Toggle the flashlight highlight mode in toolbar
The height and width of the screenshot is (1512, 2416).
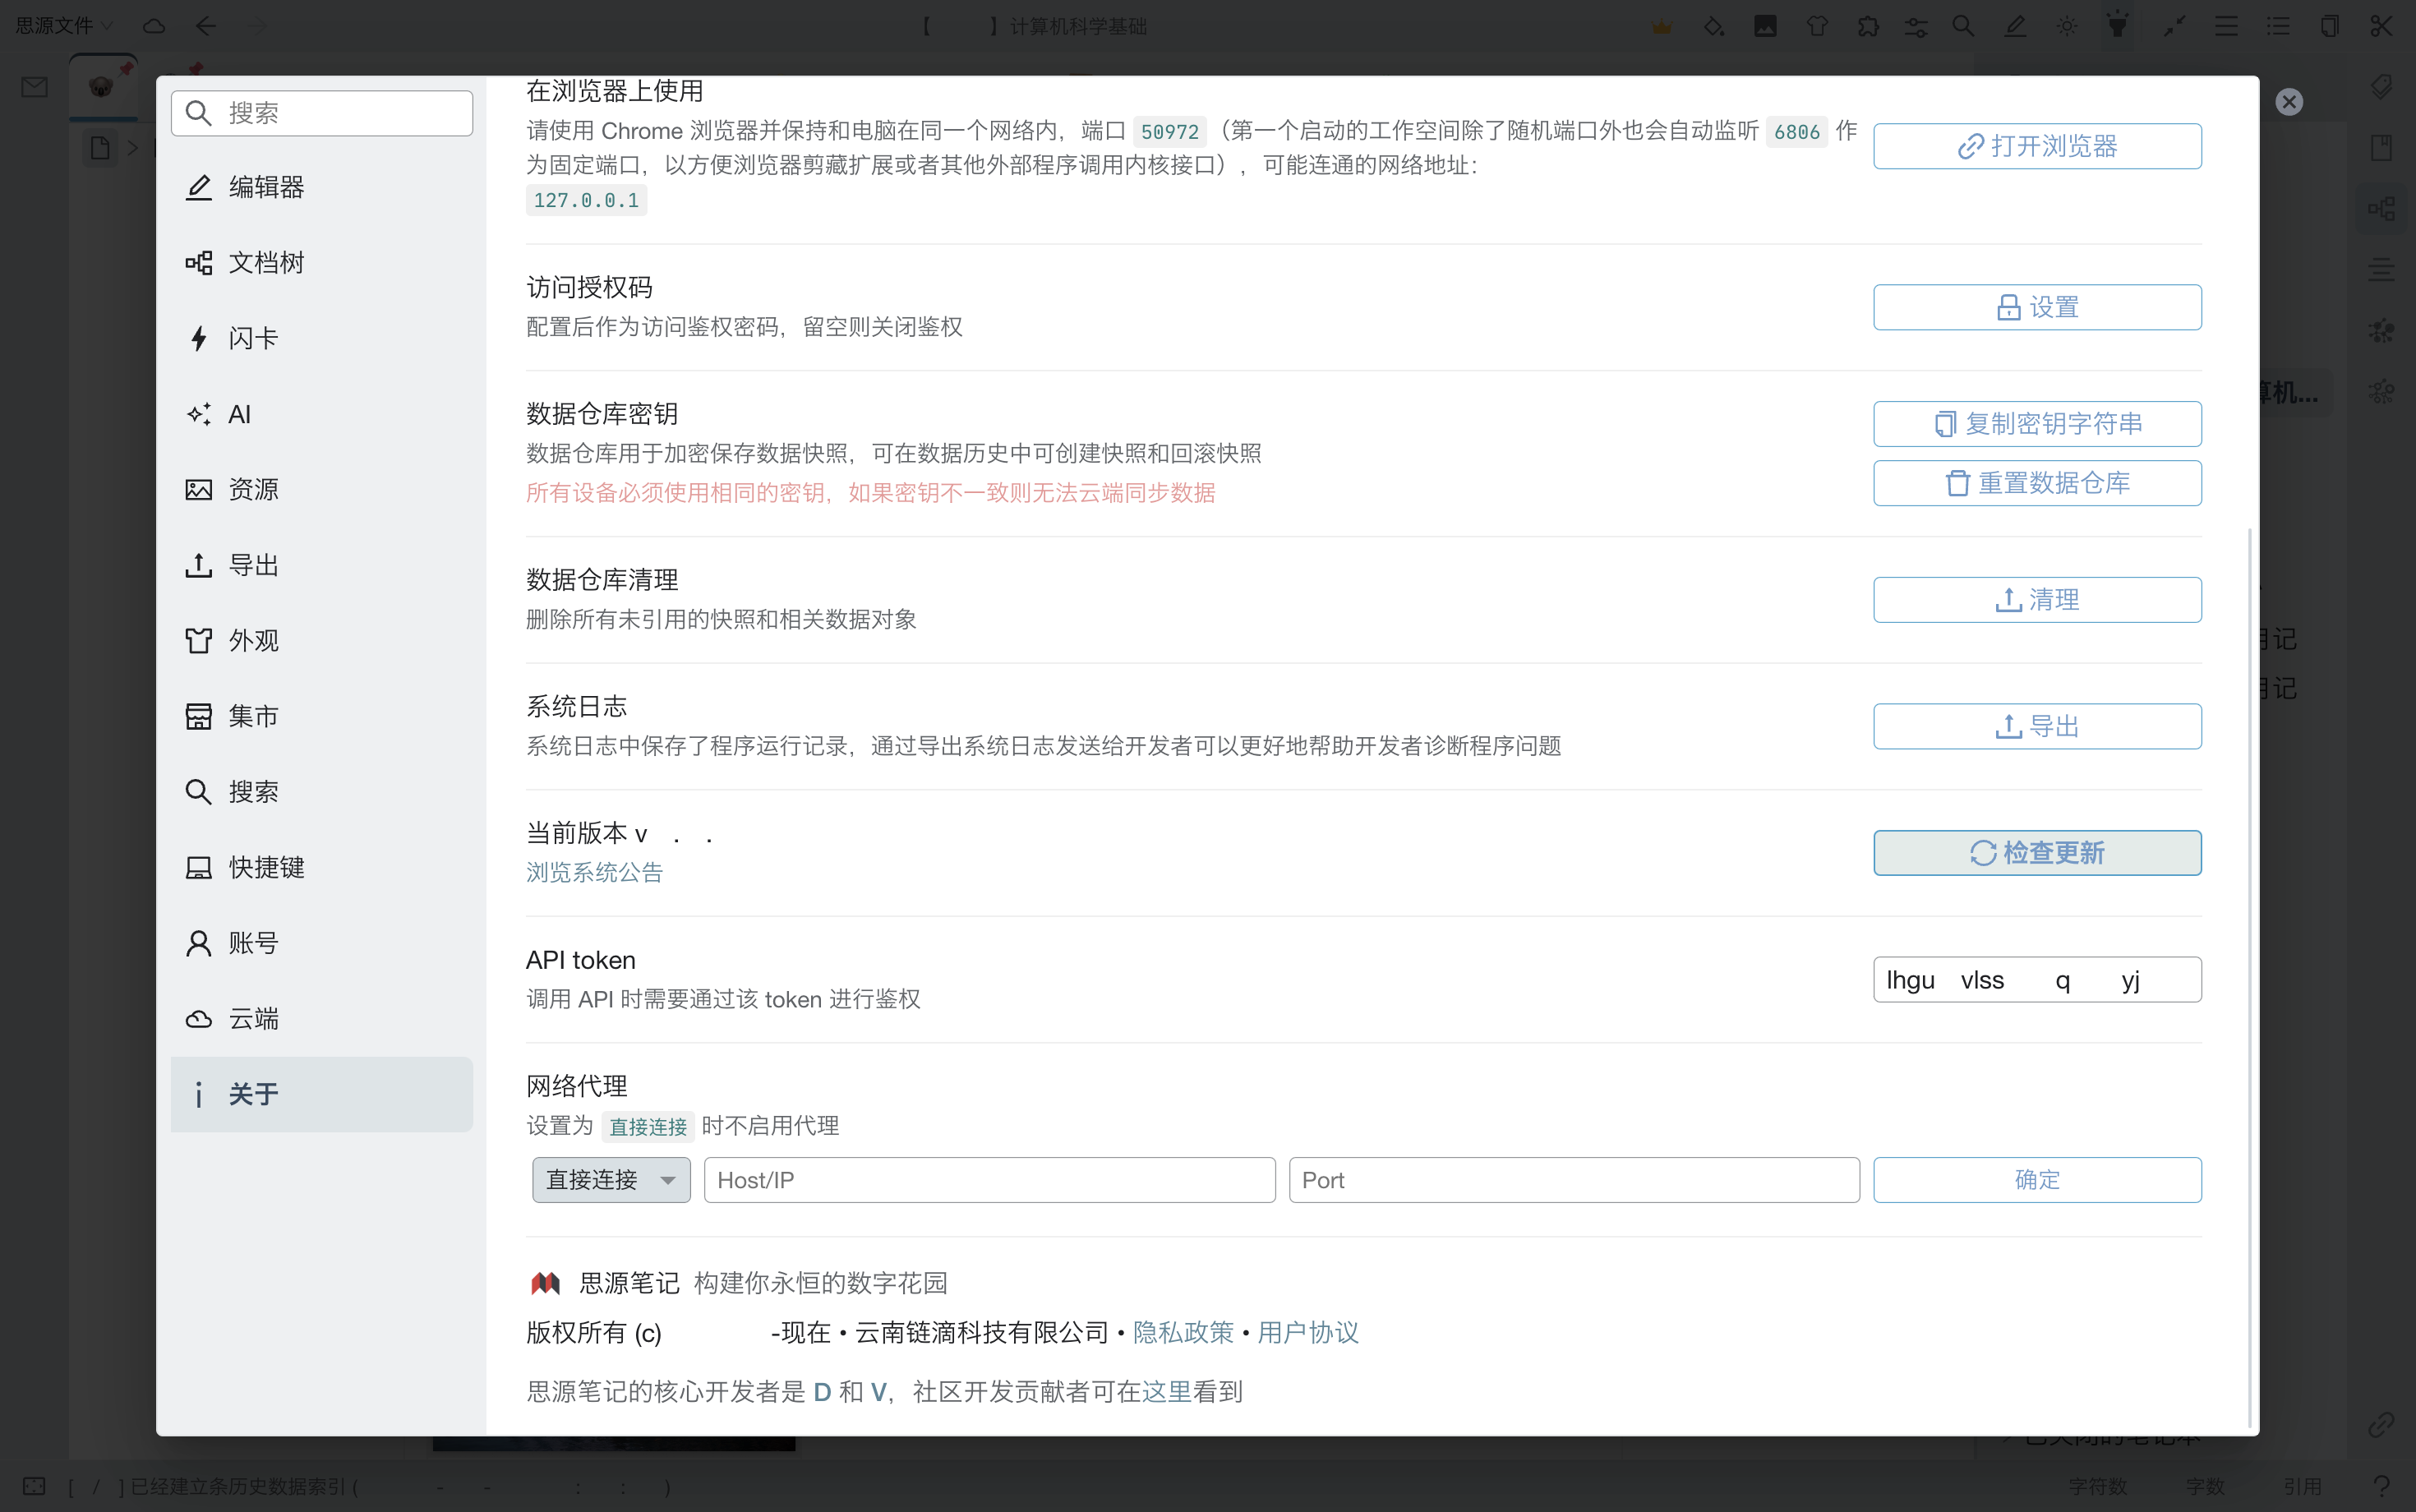2116,26
